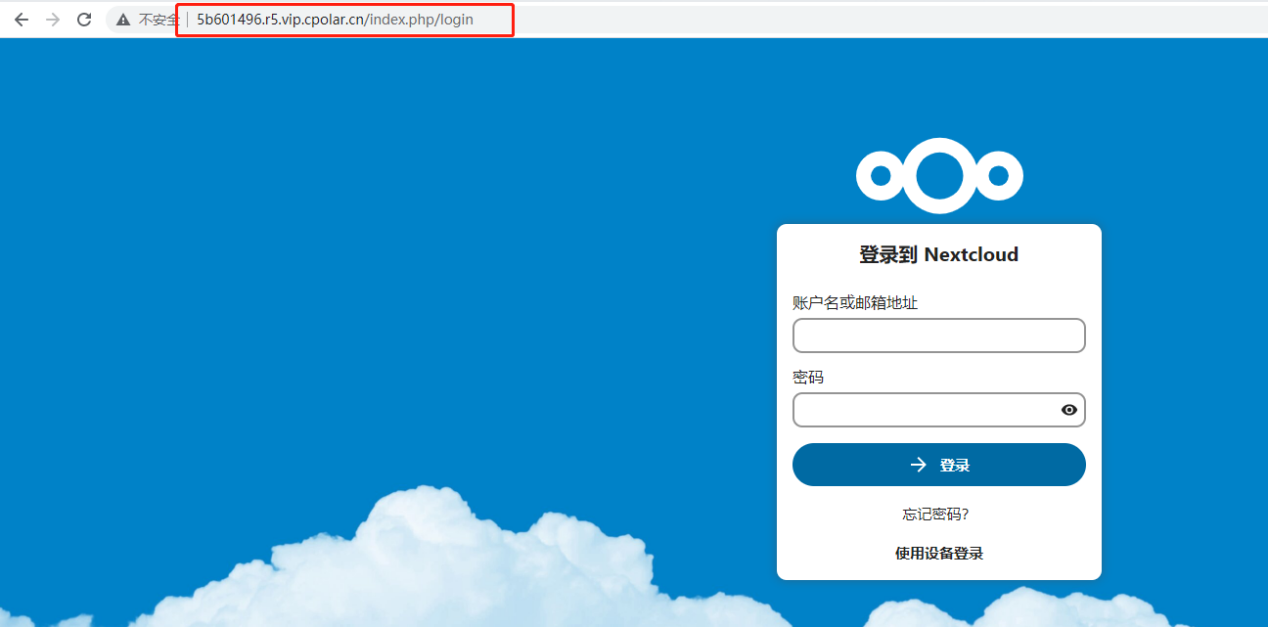This screenshot has width=1268, height=627.
Task: Click the 密码 label above password field
Action: tap(808, 377)
